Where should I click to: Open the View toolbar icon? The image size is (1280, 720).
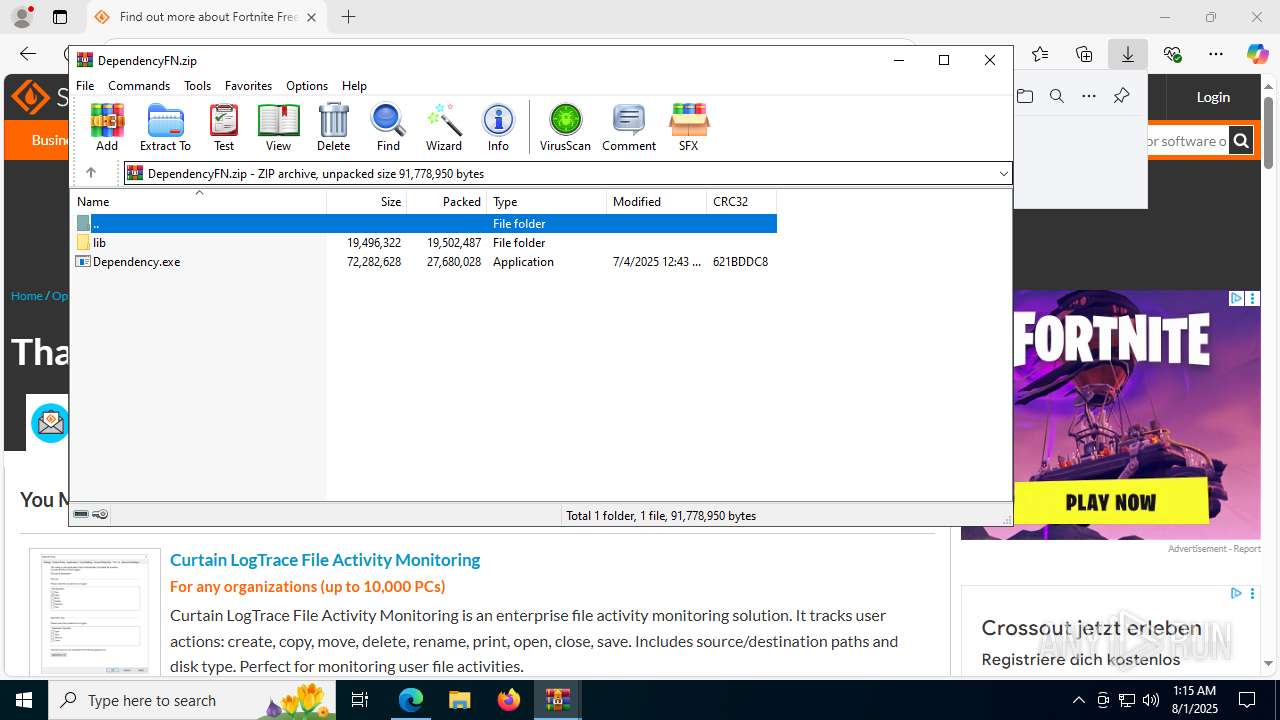pos(278,127)
